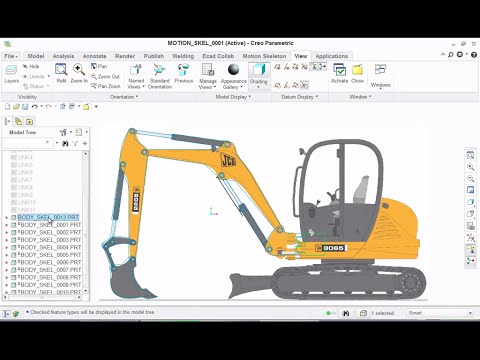Select BODY_SKEL_0001.PRT in model tree

[50, 225]
